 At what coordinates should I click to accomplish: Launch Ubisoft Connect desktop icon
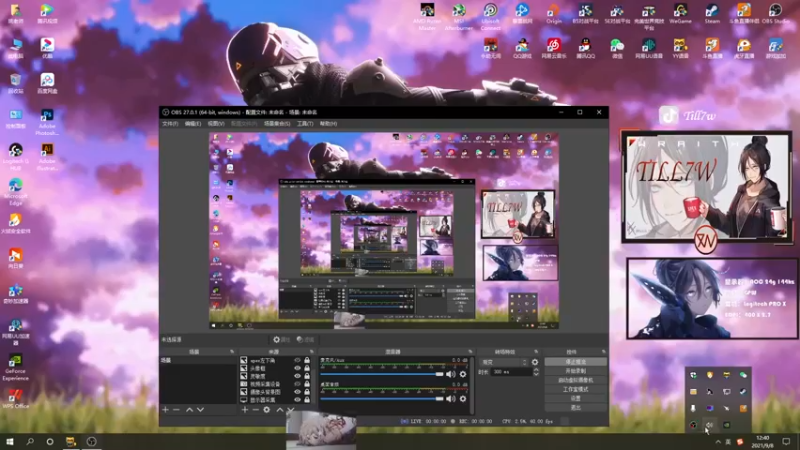click(x=490, y=16)
